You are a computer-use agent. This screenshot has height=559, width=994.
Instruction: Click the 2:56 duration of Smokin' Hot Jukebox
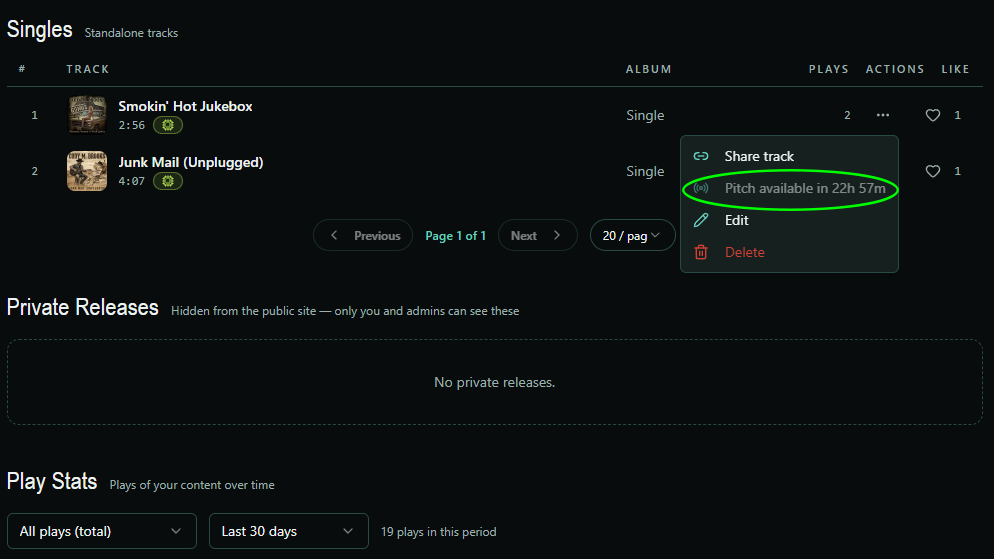click(132, 125)
